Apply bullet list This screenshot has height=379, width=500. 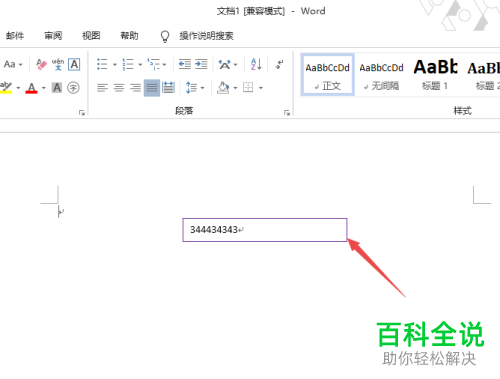102,64
